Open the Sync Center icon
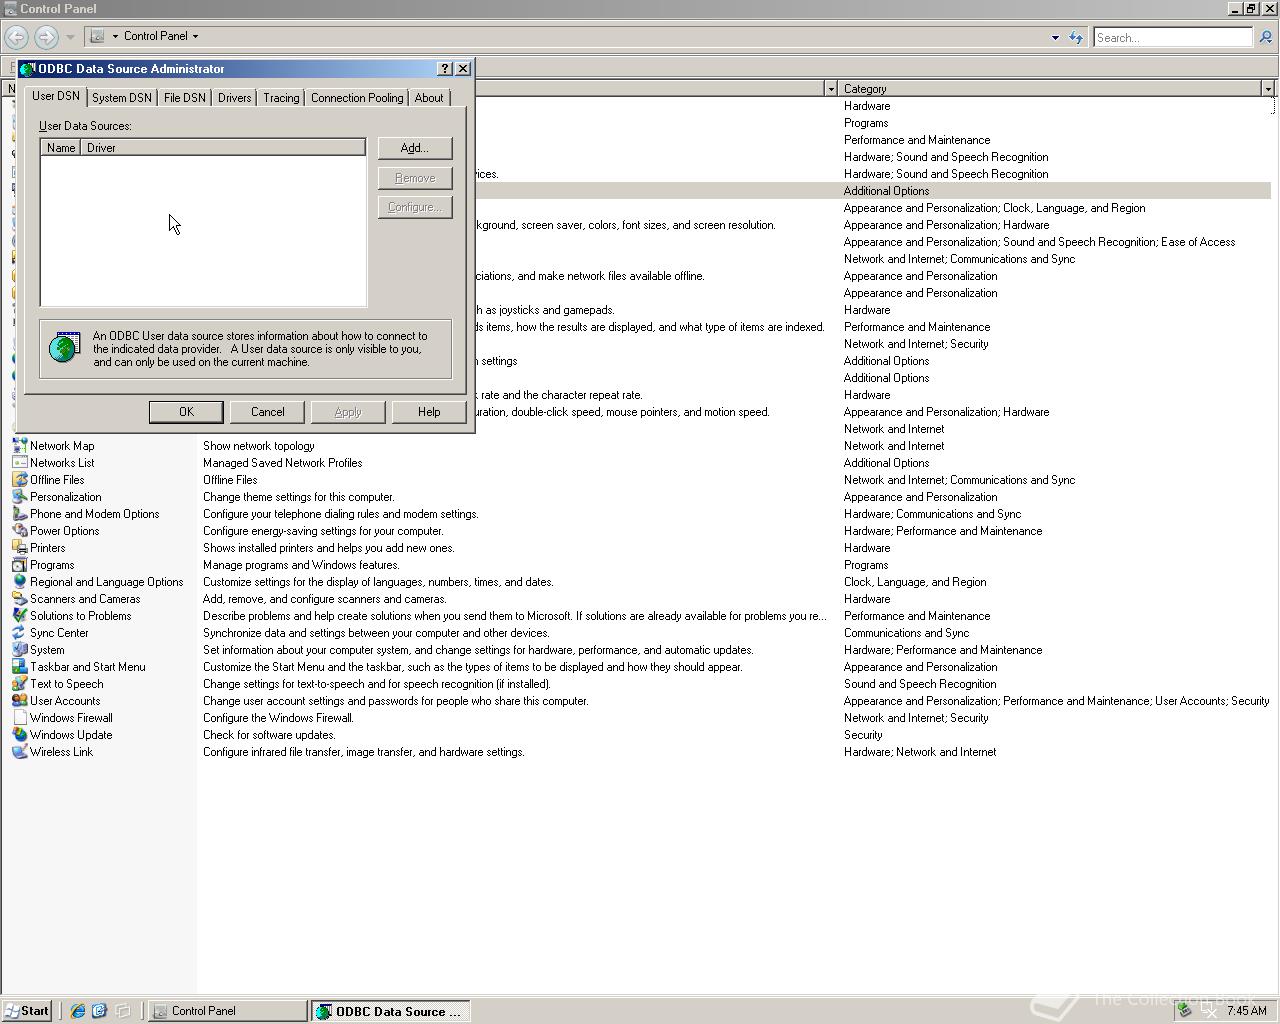 click(x=19, y=633)
